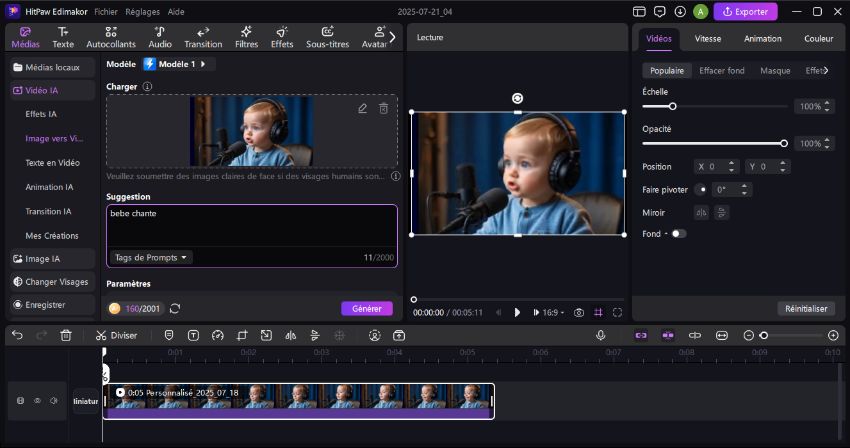Switch to the Couleur tab
Image resolution: width=850 pixels, height=448 pixels.
coord(819,39)
